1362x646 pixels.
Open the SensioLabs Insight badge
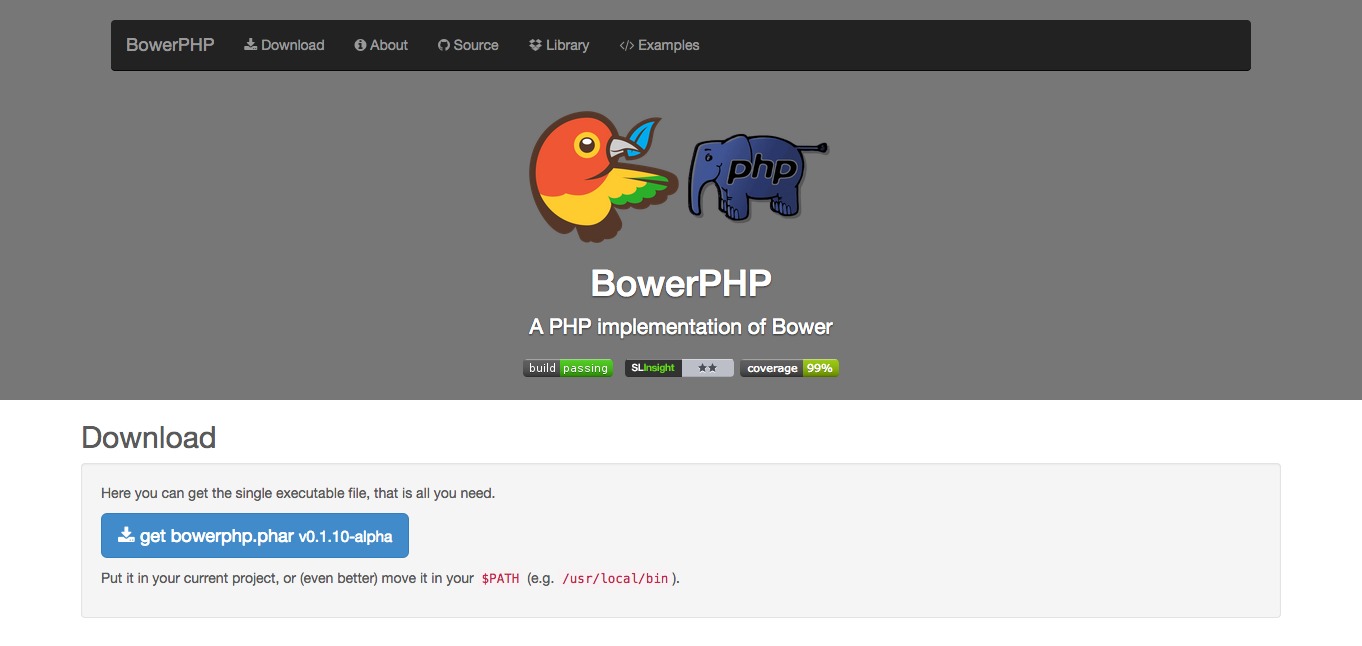point(679,368)
